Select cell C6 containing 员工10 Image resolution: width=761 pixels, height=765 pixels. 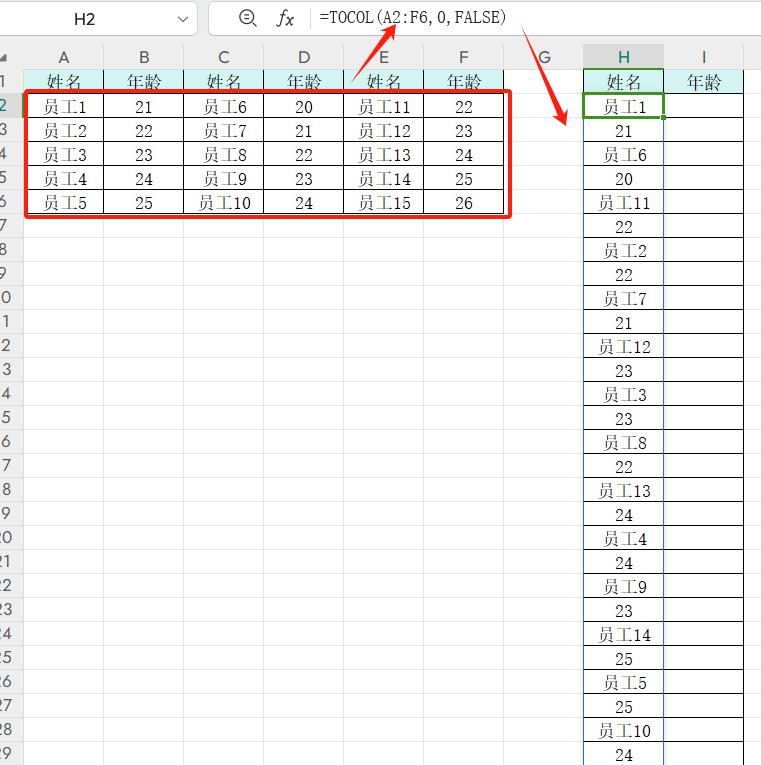click(223, 201)
